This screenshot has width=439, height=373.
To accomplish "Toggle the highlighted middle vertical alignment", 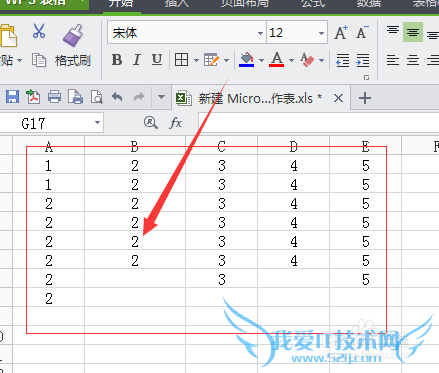I will coord(413,32).
